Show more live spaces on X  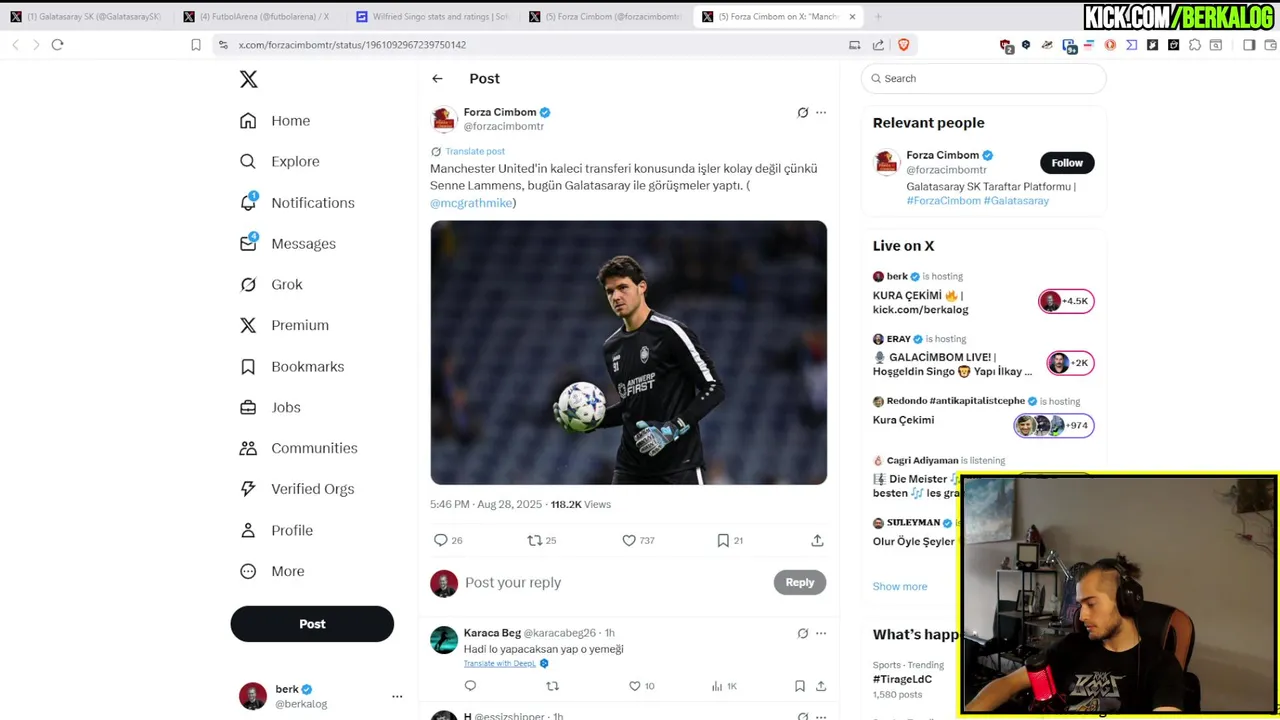click(900, 587)
